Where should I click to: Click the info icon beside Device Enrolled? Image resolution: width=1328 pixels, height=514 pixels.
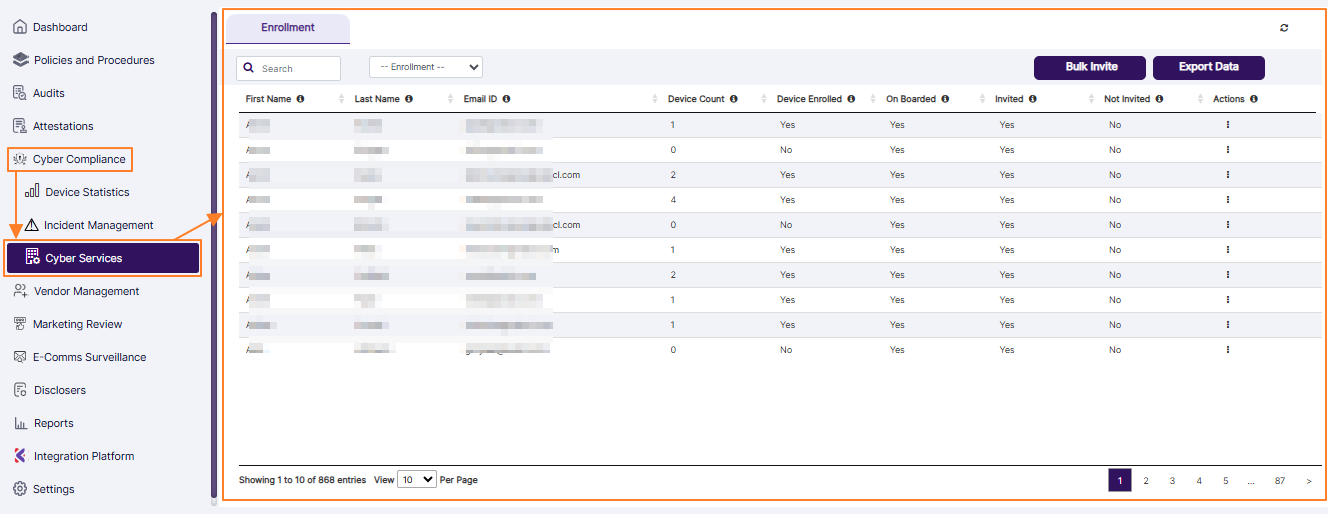tap(851, 99)
